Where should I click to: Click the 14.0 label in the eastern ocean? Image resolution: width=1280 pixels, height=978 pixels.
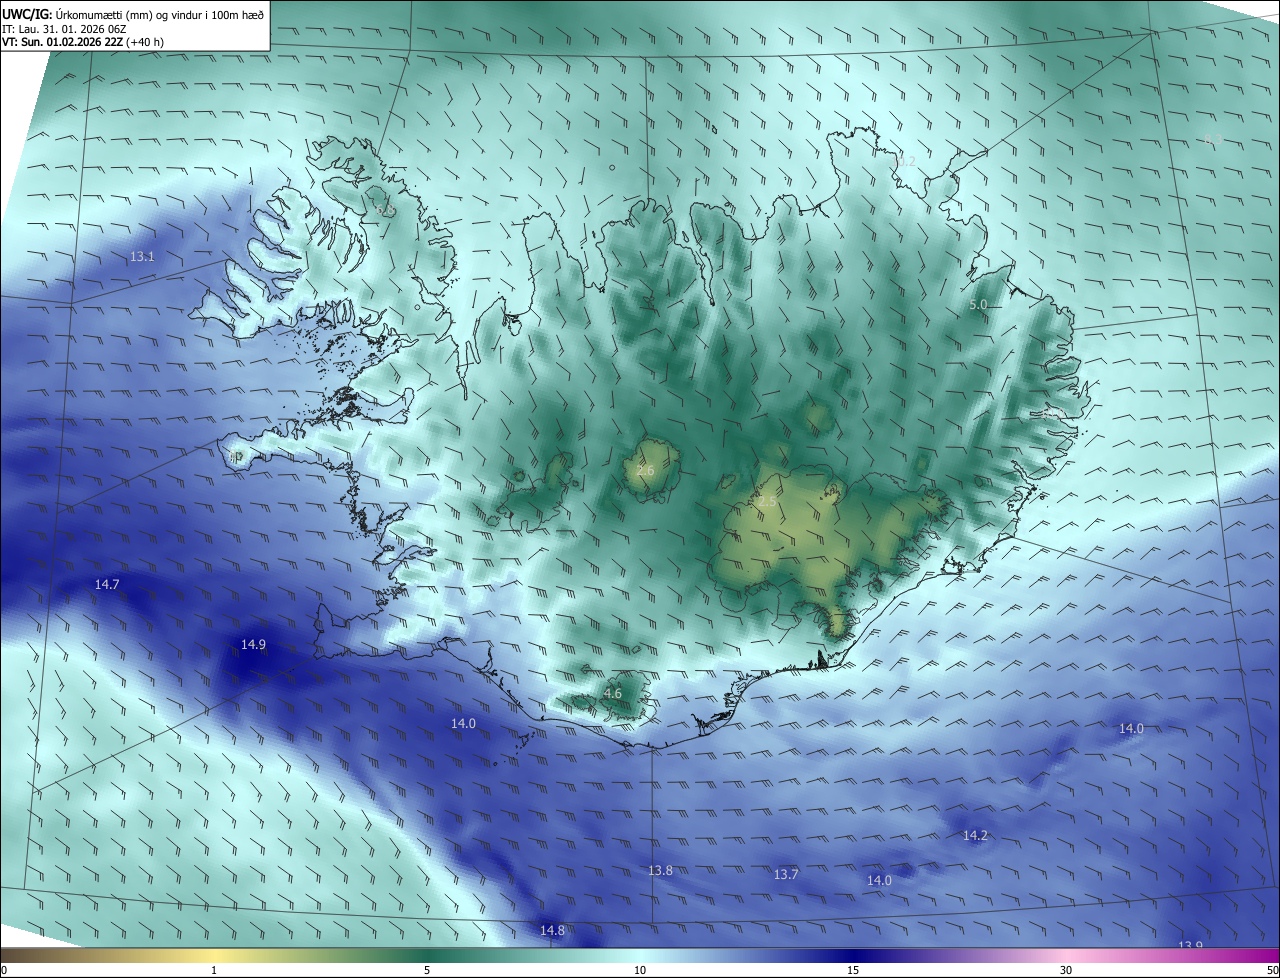click(x=1131, y=729)
